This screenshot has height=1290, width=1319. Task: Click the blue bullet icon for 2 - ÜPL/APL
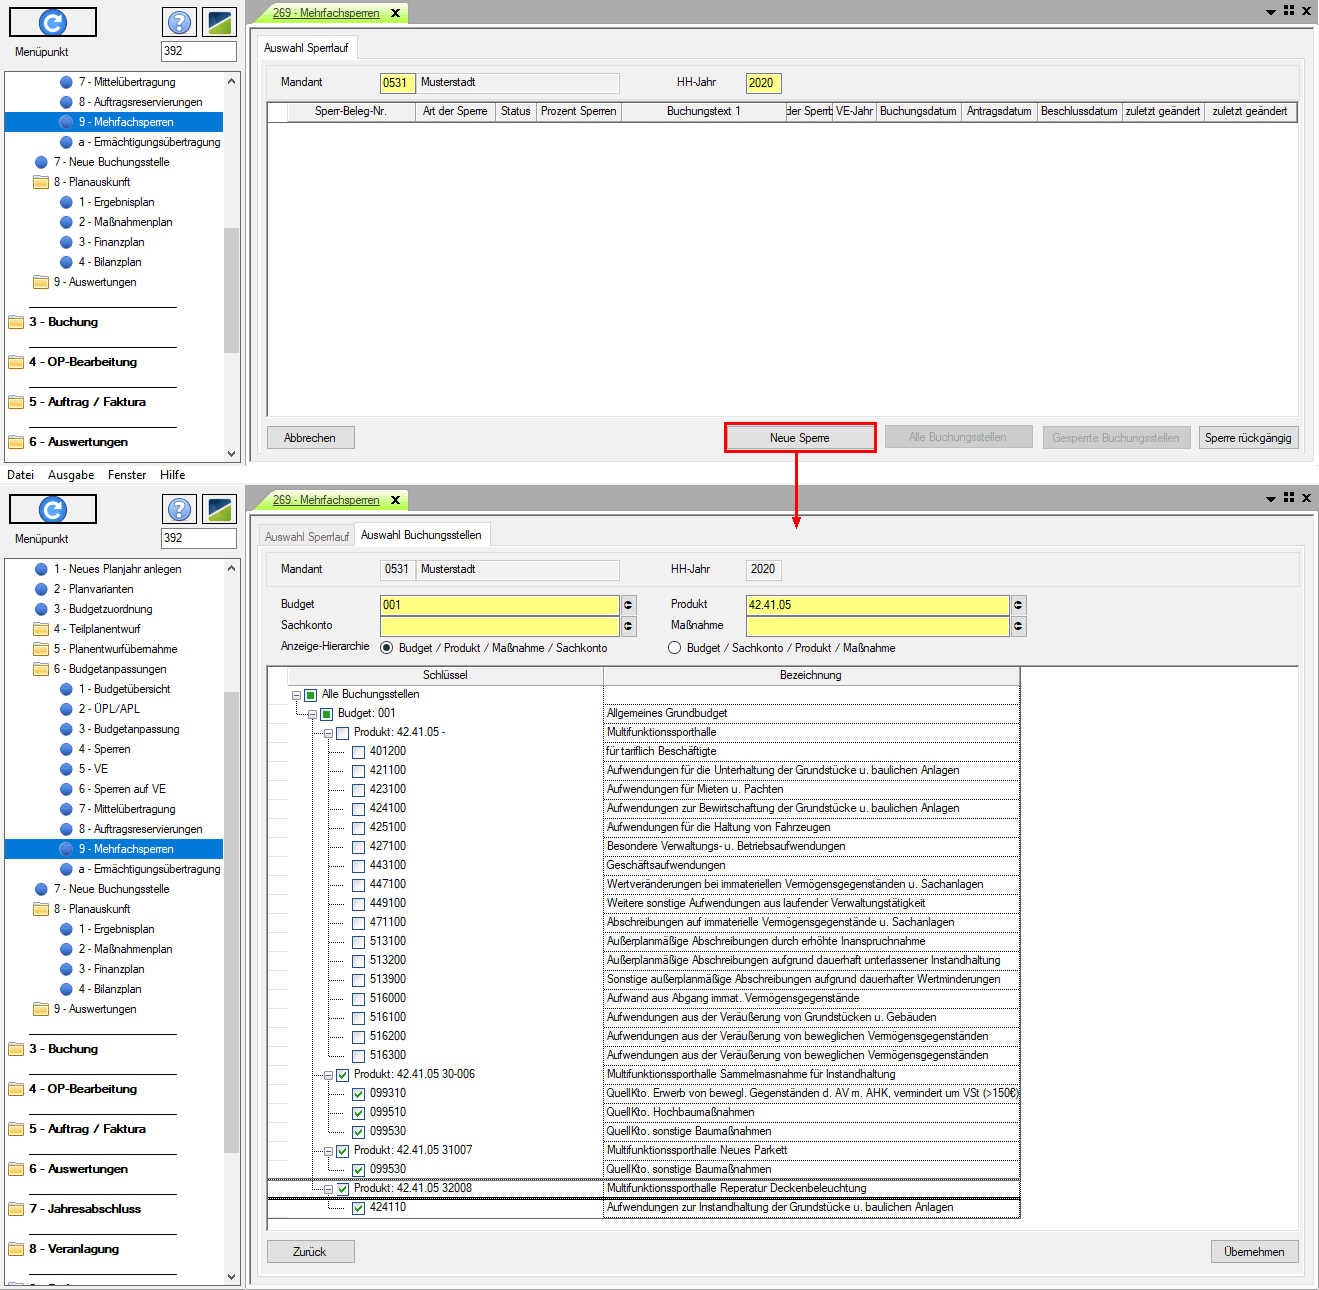[66, 709]
